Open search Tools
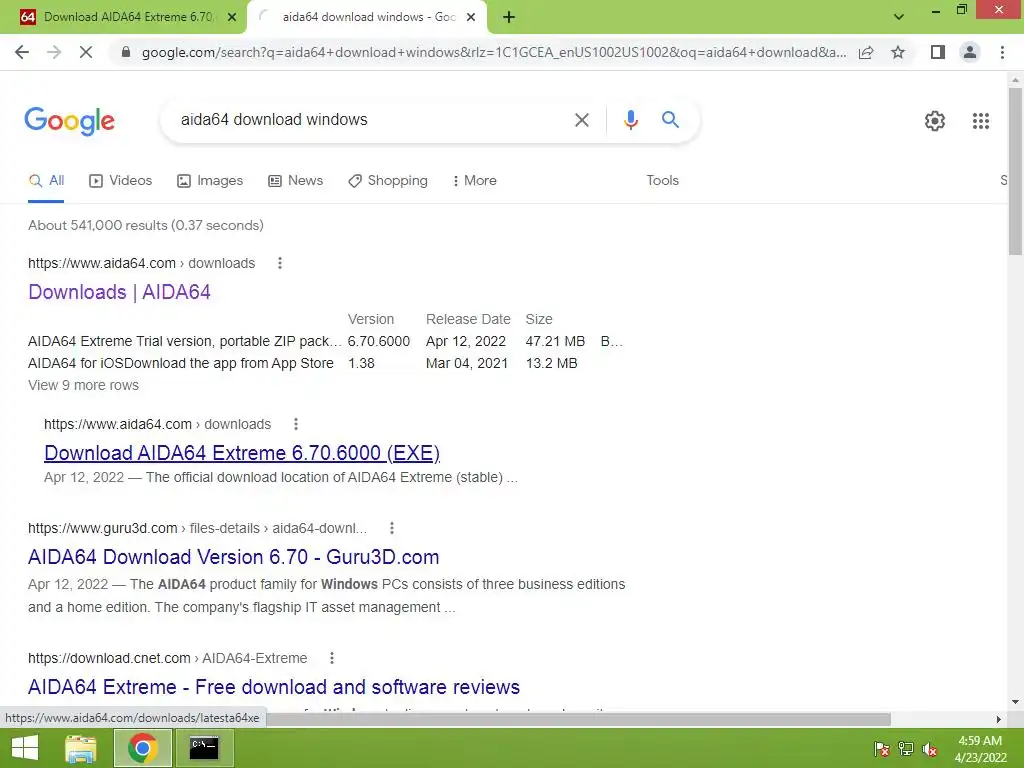Viewport: 1024px width, 768px height. pyautogui.click(x=662, y=181)
